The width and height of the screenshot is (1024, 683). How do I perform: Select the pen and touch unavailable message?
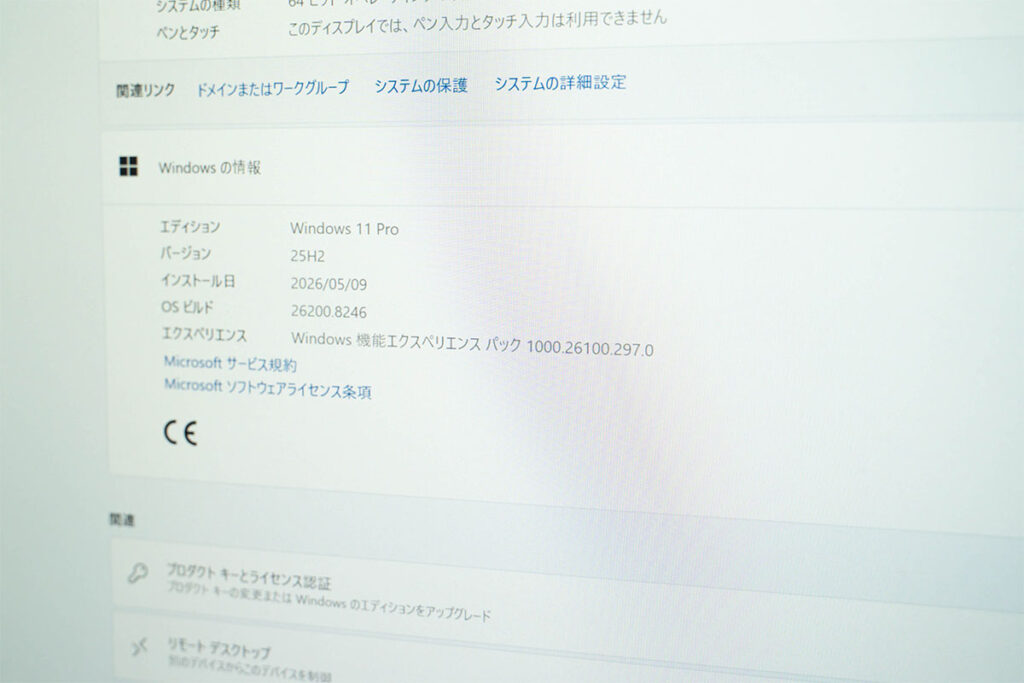(x=477, y=22)
